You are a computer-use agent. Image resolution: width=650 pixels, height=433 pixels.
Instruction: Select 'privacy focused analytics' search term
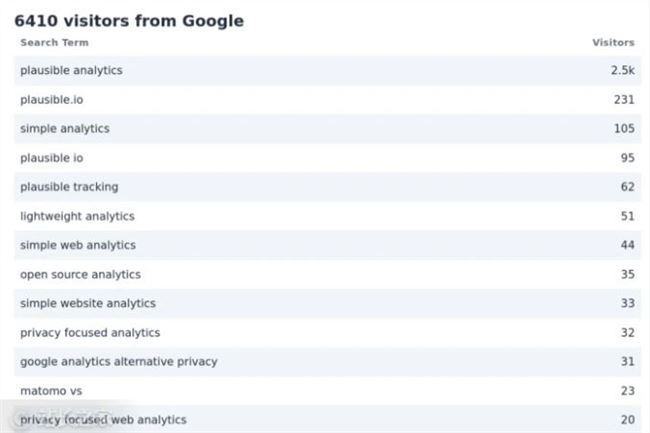click(90, 333)
